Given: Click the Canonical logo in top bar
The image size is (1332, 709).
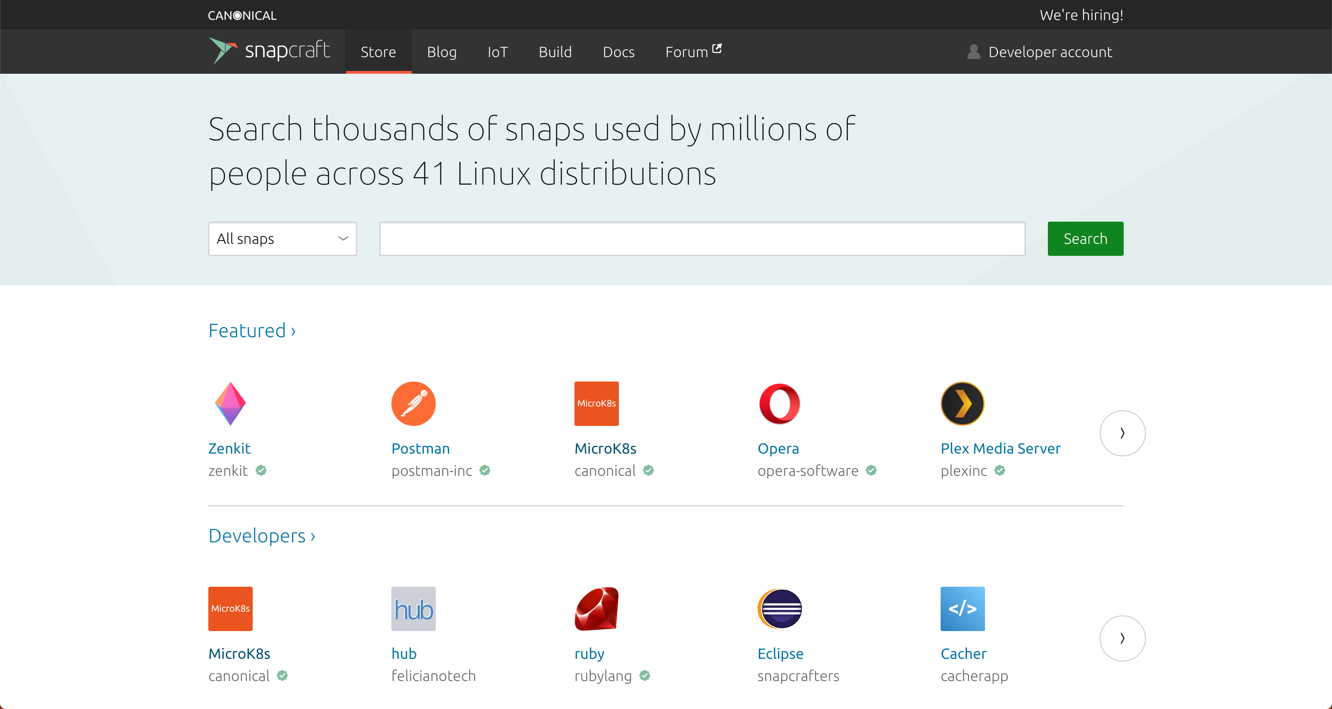Looking at the screenshot, I should point(242,15).
